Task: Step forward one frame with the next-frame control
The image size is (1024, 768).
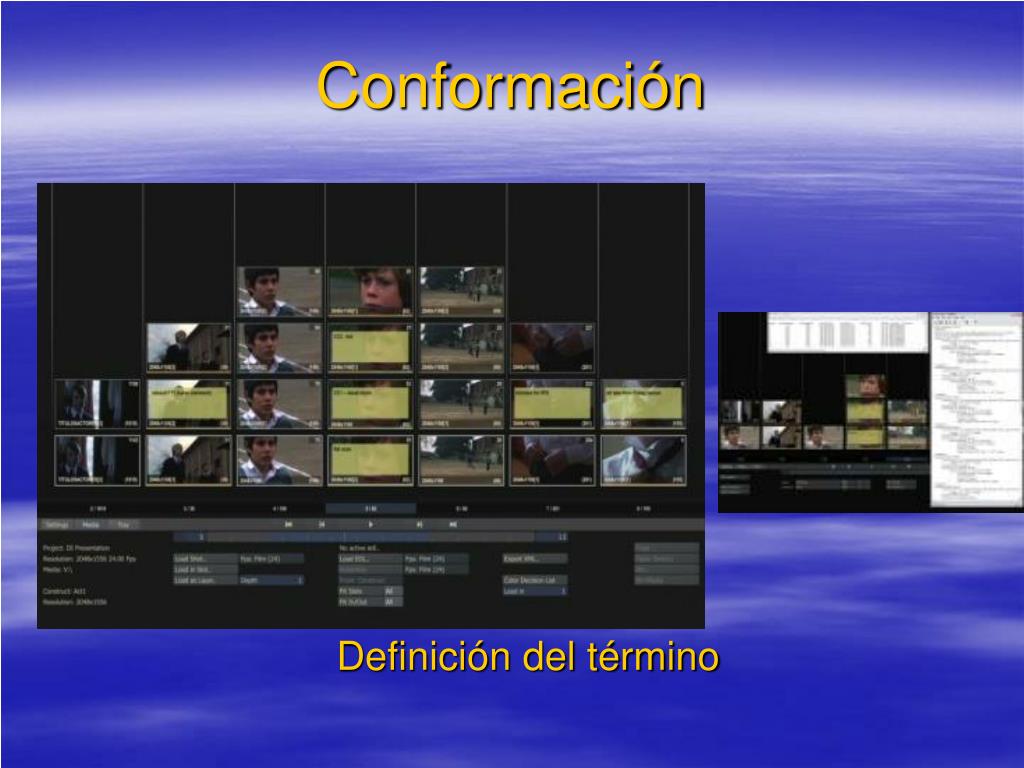Action: point(419,524)
